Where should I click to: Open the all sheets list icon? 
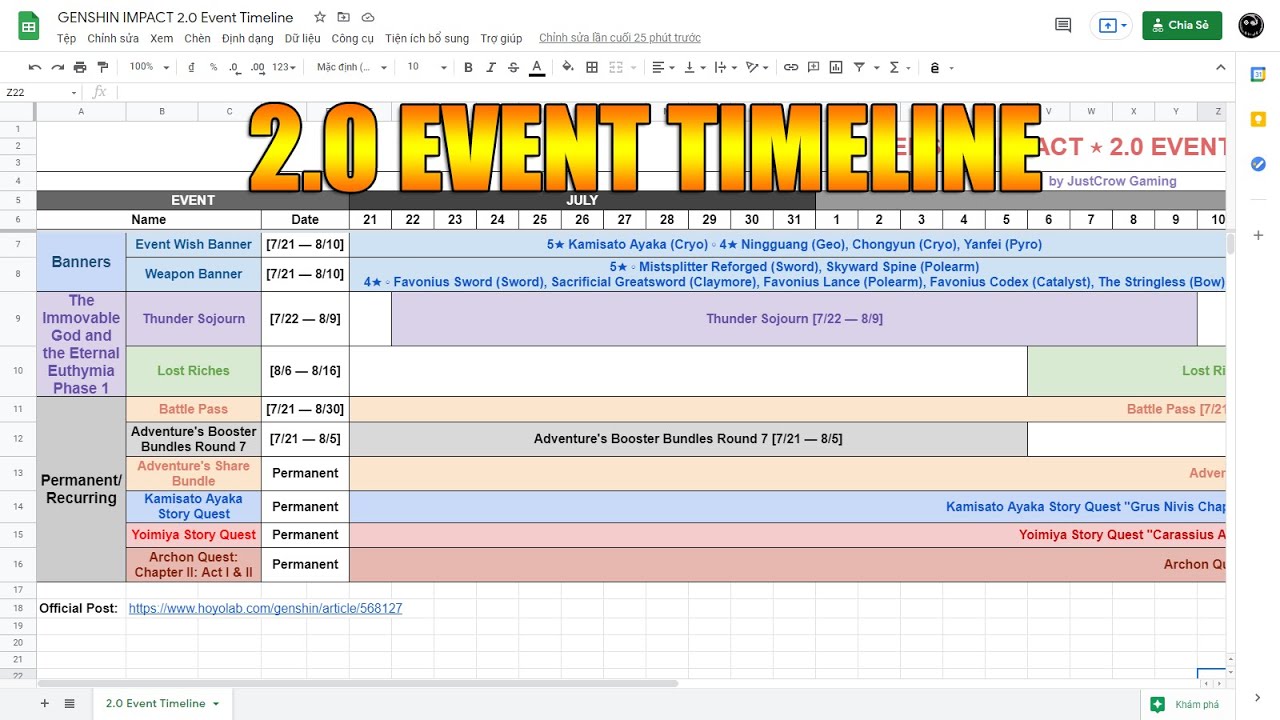click(x=69, y=703)
